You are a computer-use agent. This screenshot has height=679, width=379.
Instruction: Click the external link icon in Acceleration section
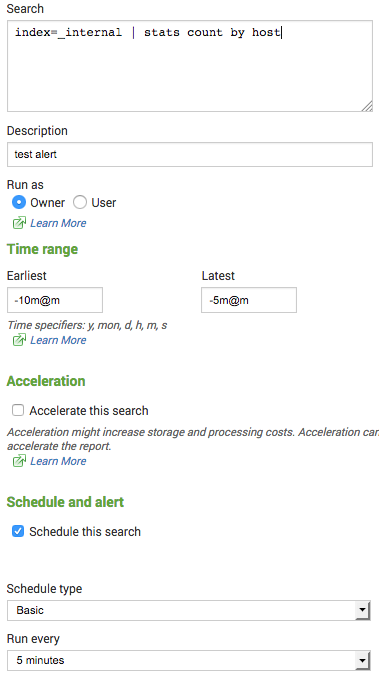coord(19,461)
